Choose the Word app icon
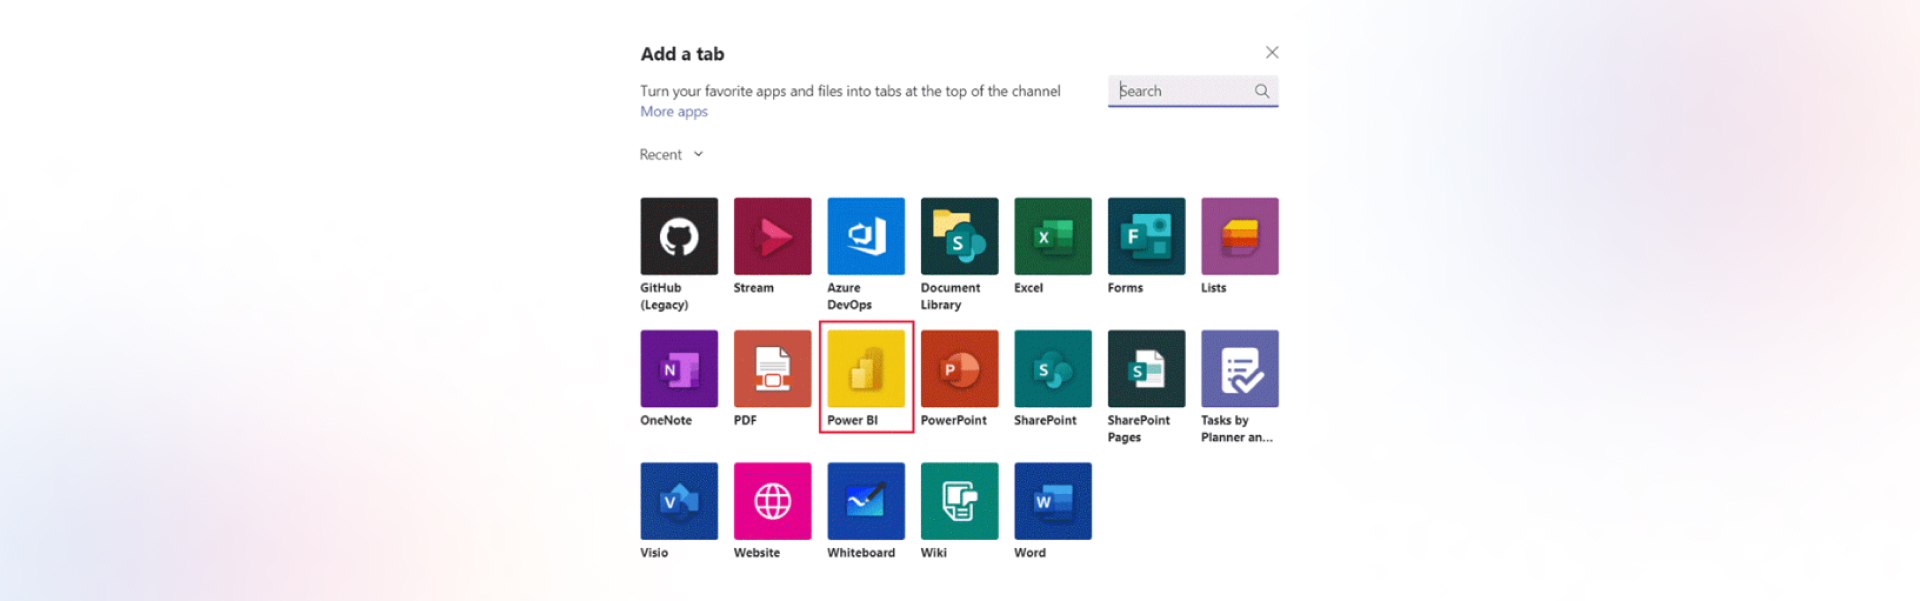 (x=1053, y=501)
